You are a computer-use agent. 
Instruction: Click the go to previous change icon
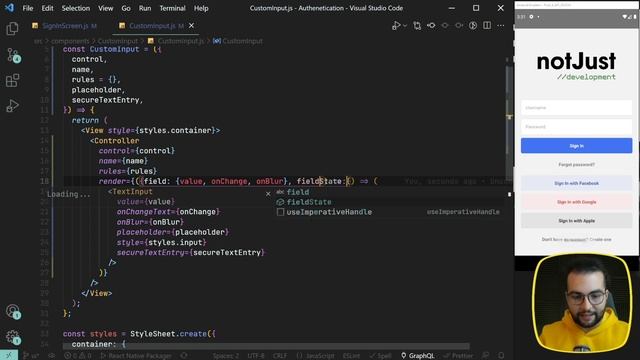[431, 26]
